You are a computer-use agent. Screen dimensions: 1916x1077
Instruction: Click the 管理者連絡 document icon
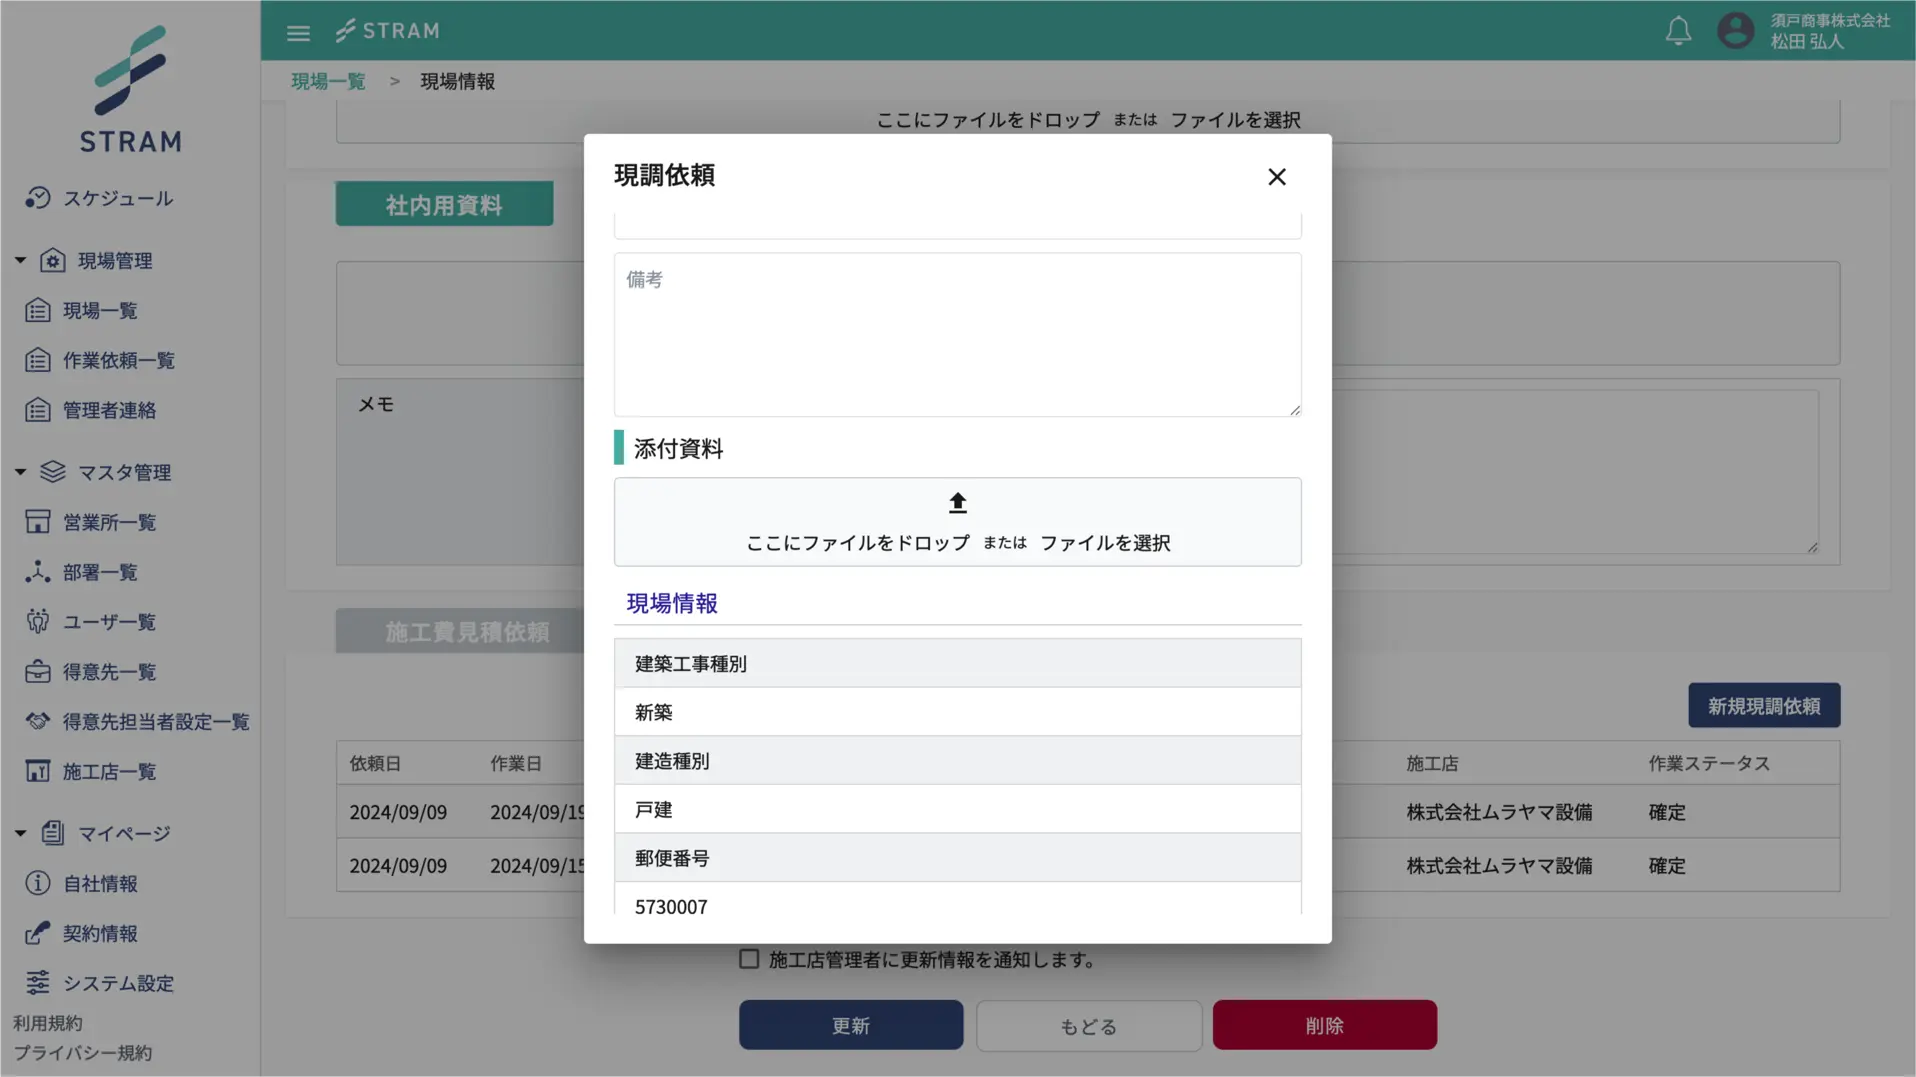(x=38, y=409)
